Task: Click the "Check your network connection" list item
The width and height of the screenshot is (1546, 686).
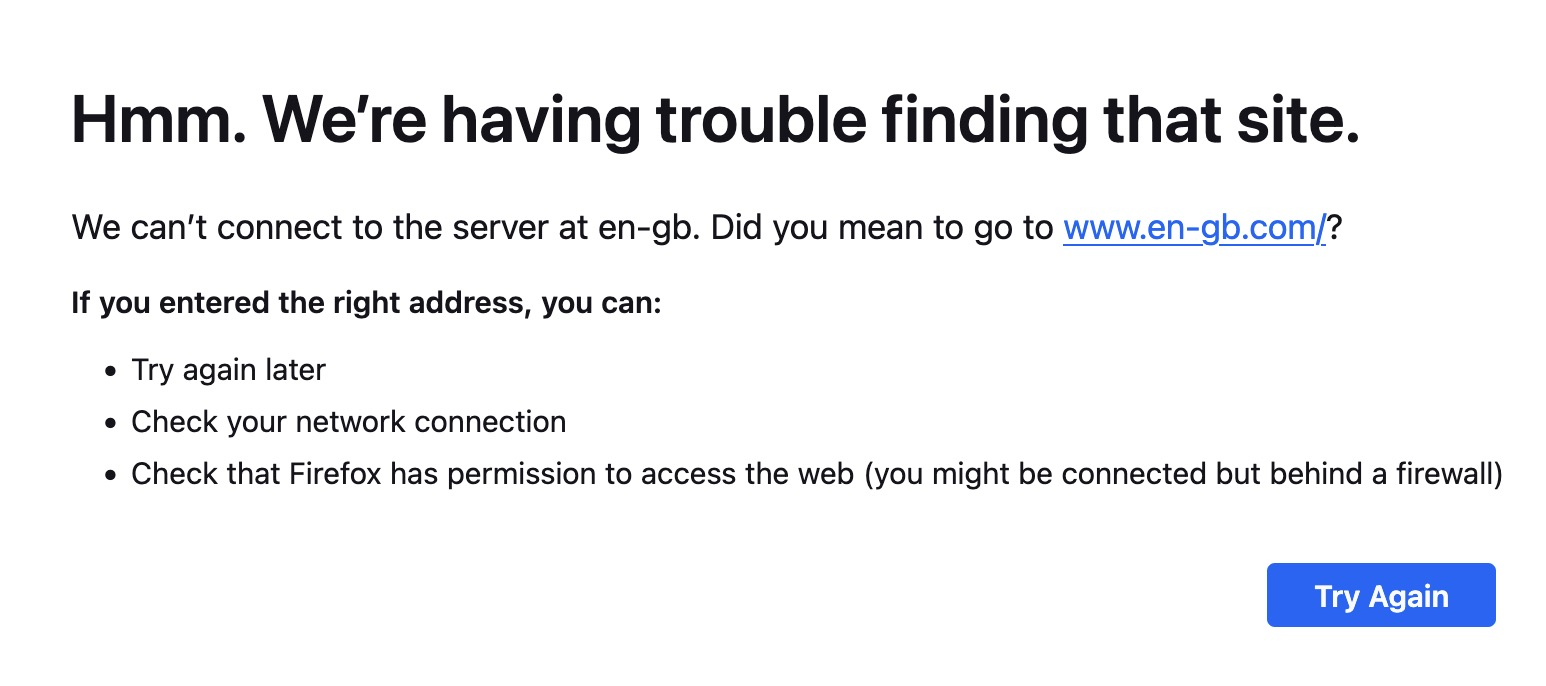Action: point(348,422)
